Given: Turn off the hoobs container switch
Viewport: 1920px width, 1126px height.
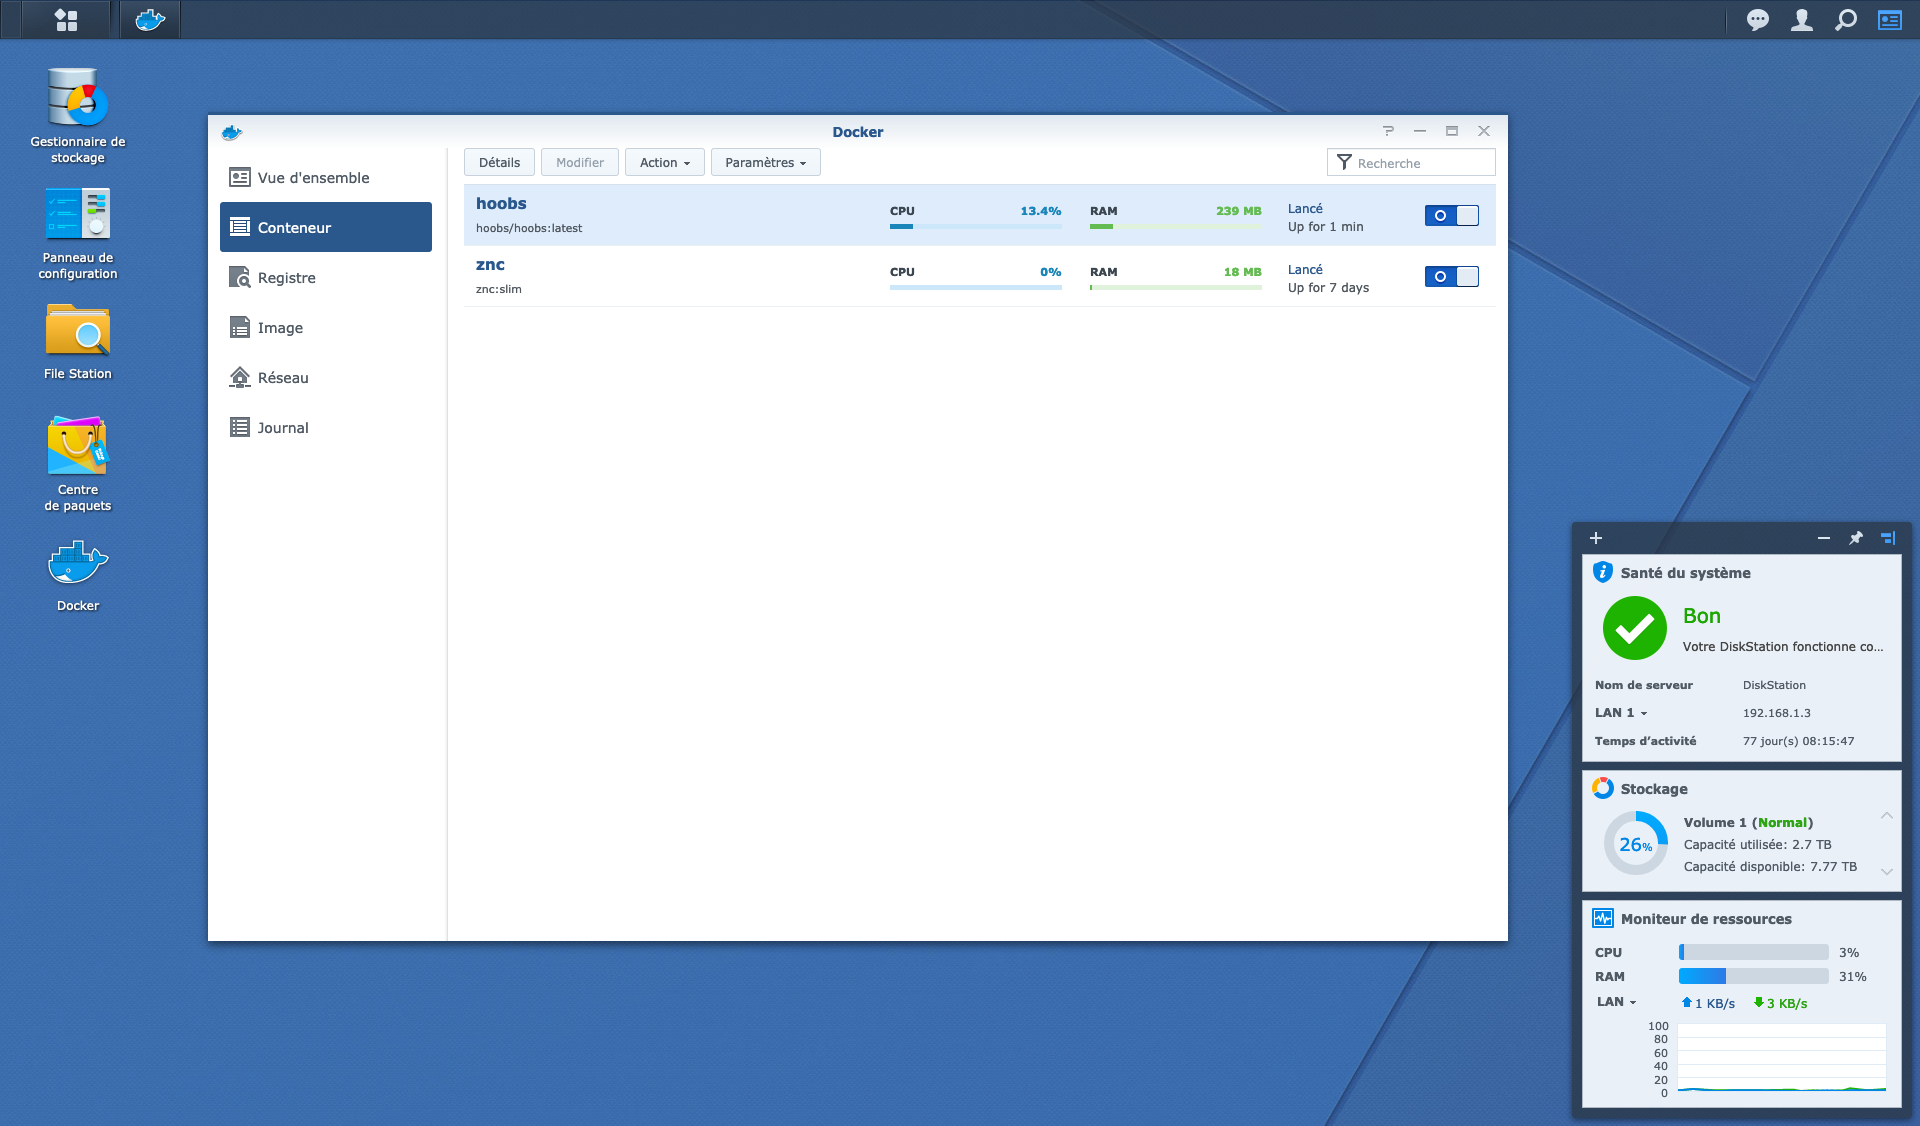Looking at the screenshot, I should pyautogui.click(x=1451, y=215).
